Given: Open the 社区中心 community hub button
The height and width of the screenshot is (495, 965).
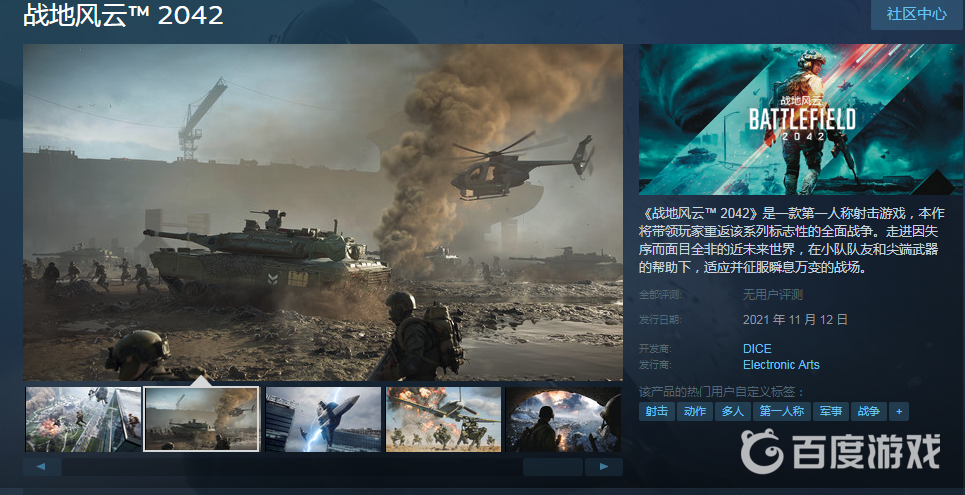Looking at the screenshot, I should coord(916,14).
